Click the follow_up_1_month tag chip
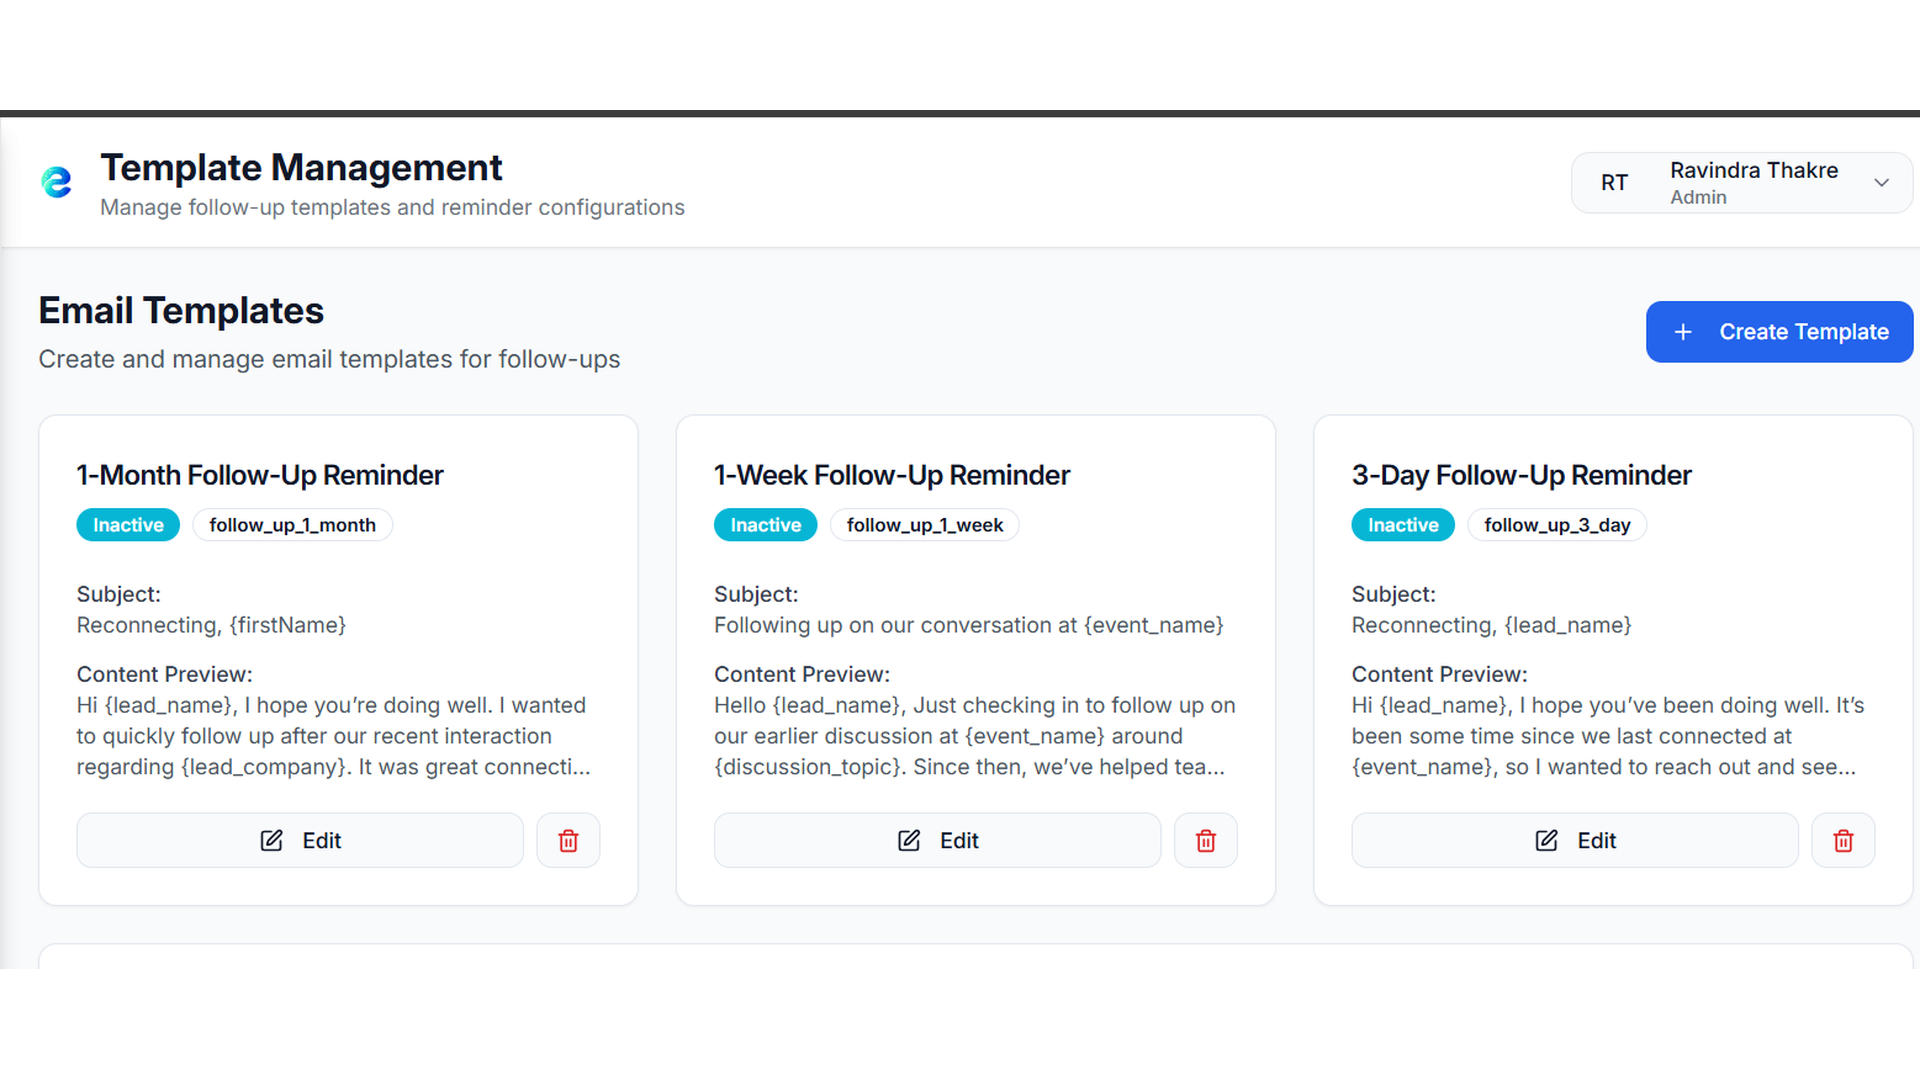Screen dimensions: 1920x1080 pyautogui.click(x=292, y=524)
